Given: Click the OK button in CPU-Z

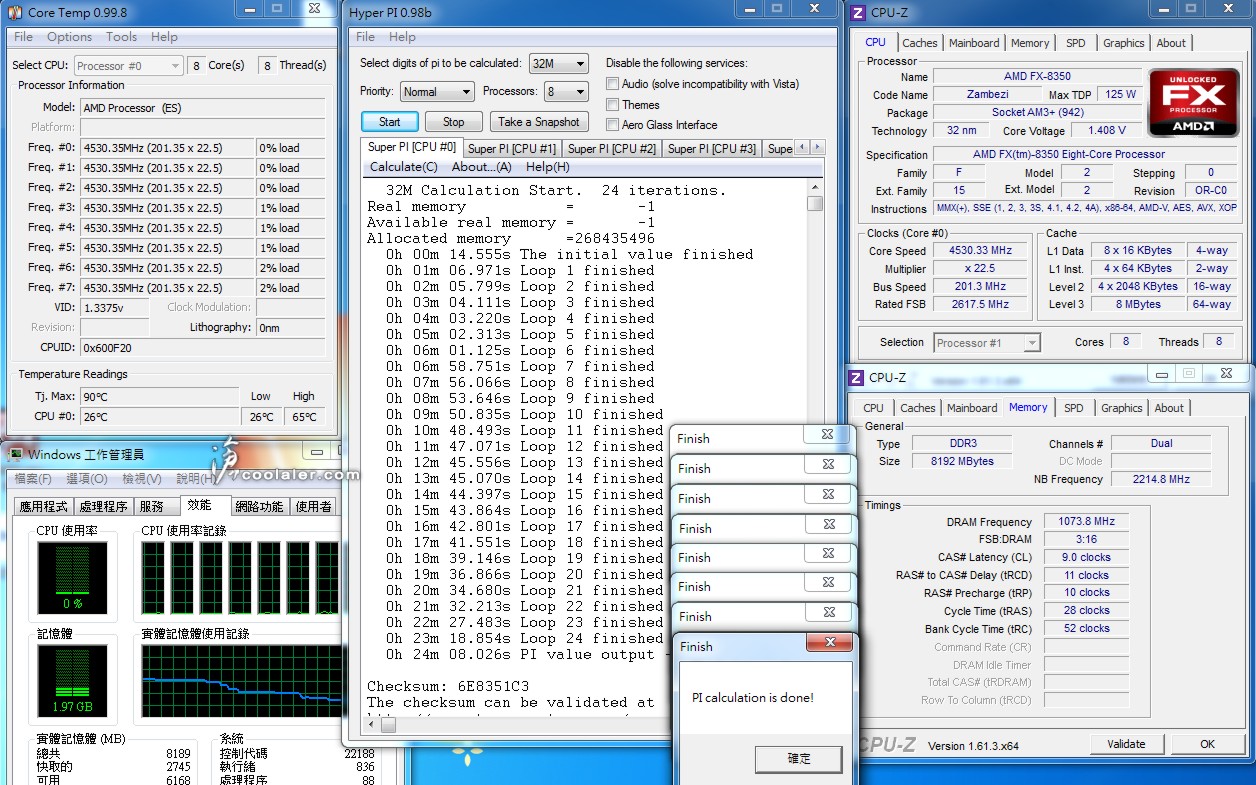Looking at the screenshot, I should click(1208, 744).
